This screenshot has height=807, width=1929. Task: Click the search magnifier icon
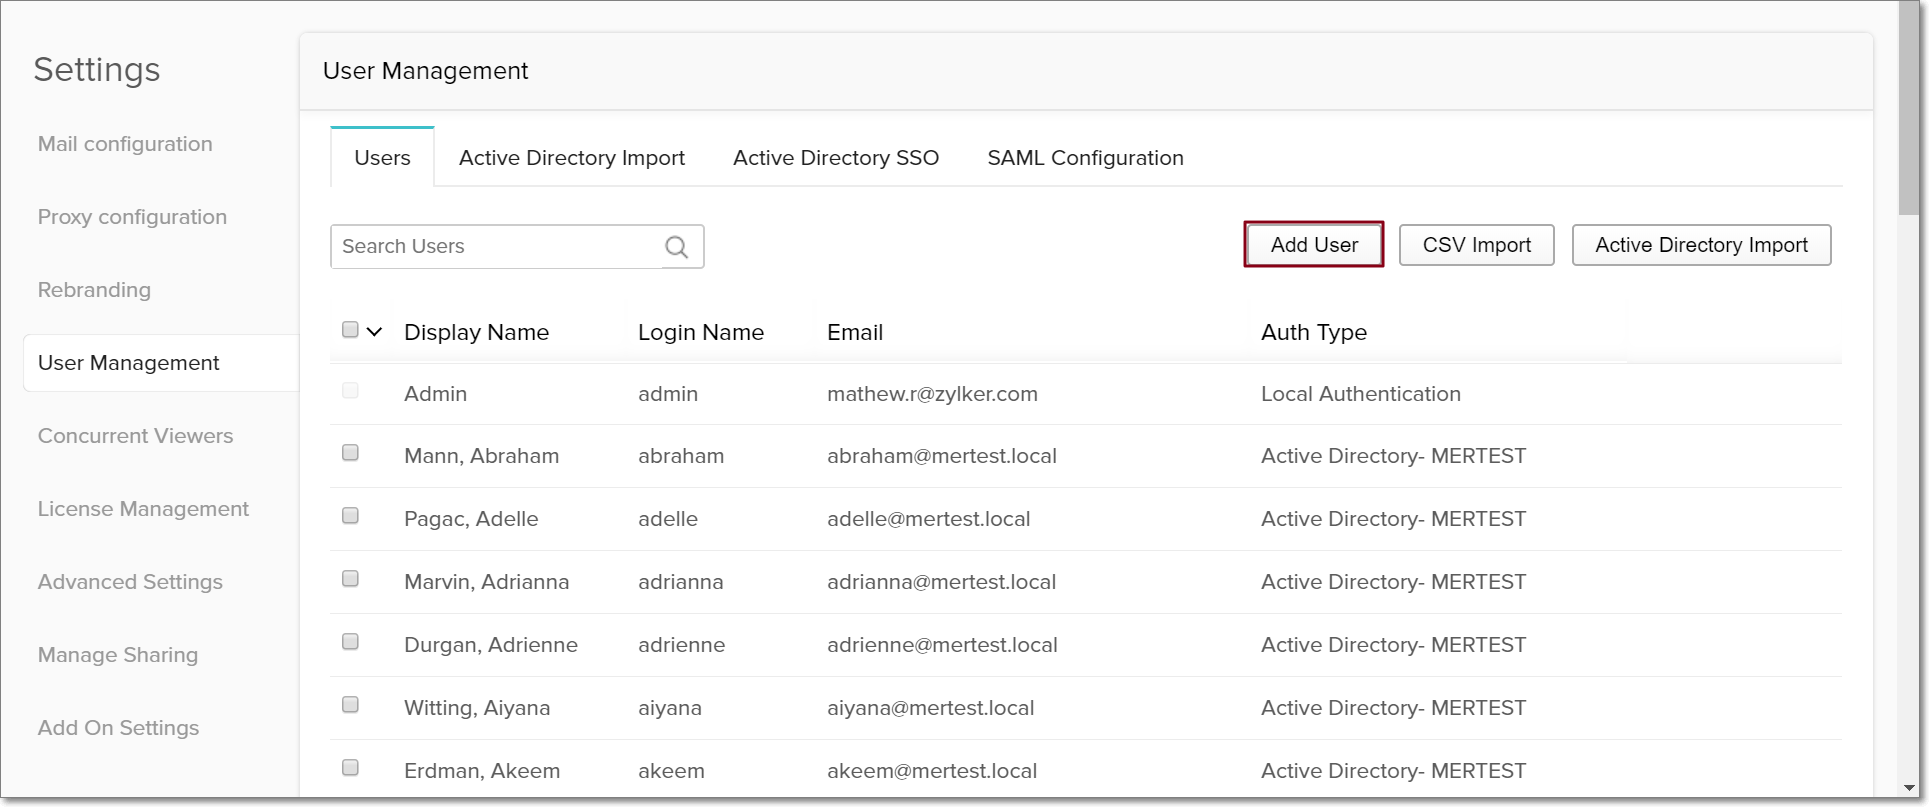point(677,247)
